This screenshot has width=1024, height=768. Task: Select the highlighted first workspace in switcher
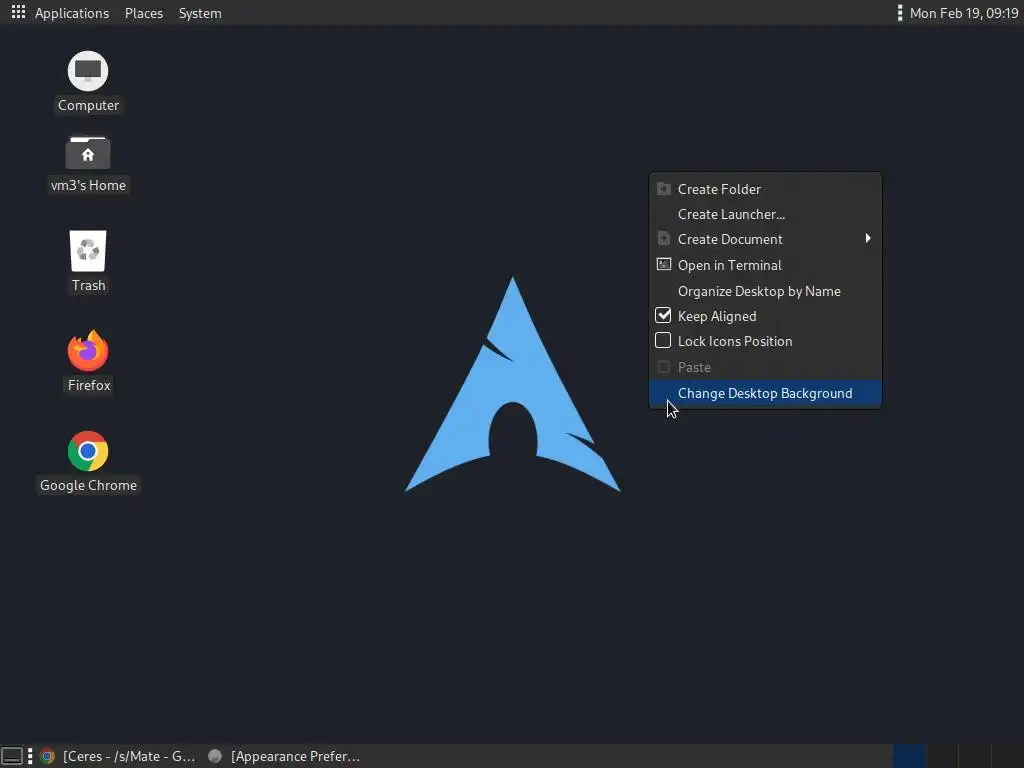tap(909, 756)
